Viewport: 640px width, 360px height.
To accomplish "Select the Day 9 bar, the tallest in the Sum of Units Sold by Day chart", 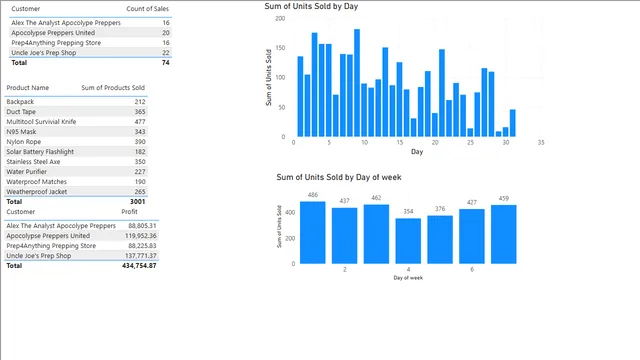I will pyautogui.click(x=357, y=83).
